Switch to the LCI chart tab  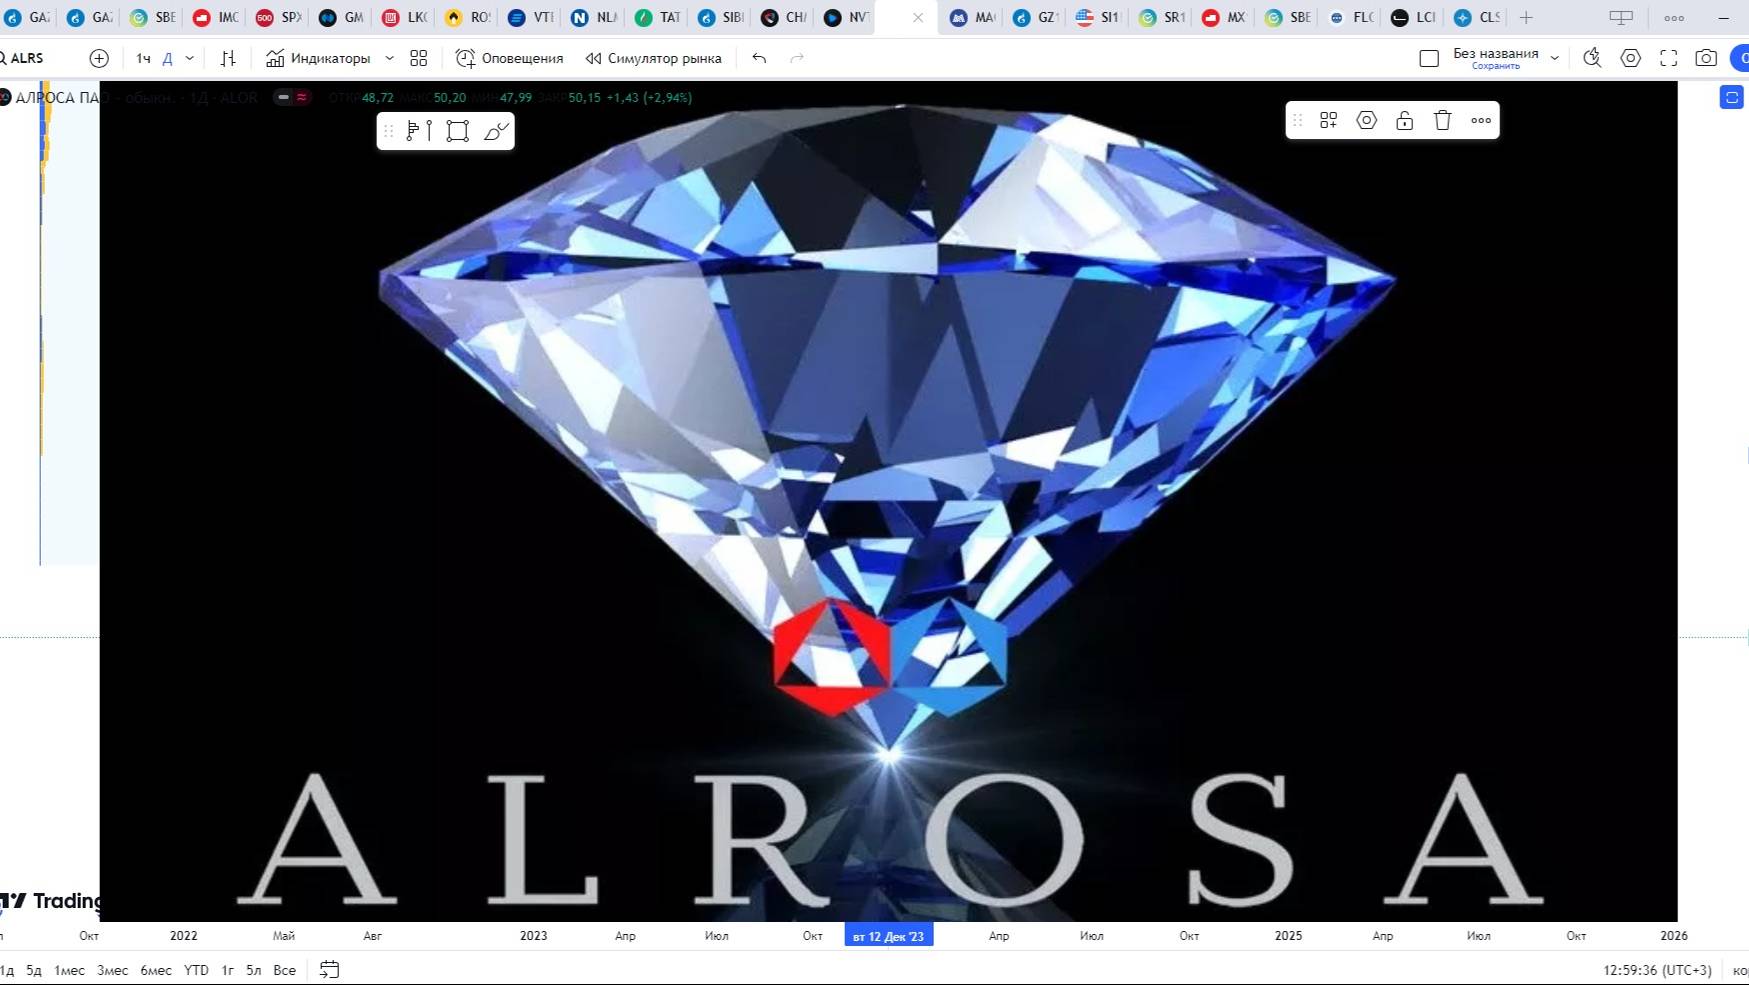pos(1414,17)
